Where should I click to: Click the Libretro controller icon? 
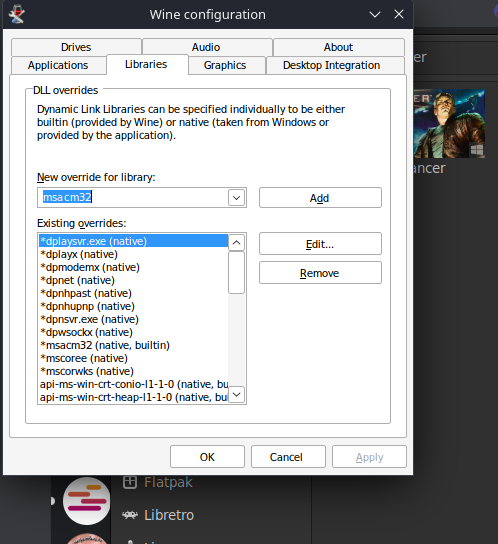(130, 515)
